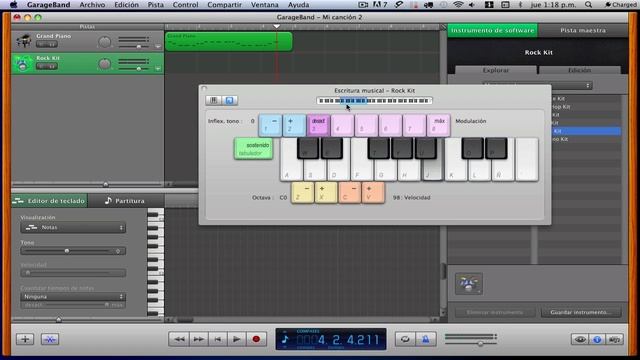Switch to piano keyboard view in Escritura musical
This screenshot has width=640, height=360.
pyautogui.click(x=213, y=100)
